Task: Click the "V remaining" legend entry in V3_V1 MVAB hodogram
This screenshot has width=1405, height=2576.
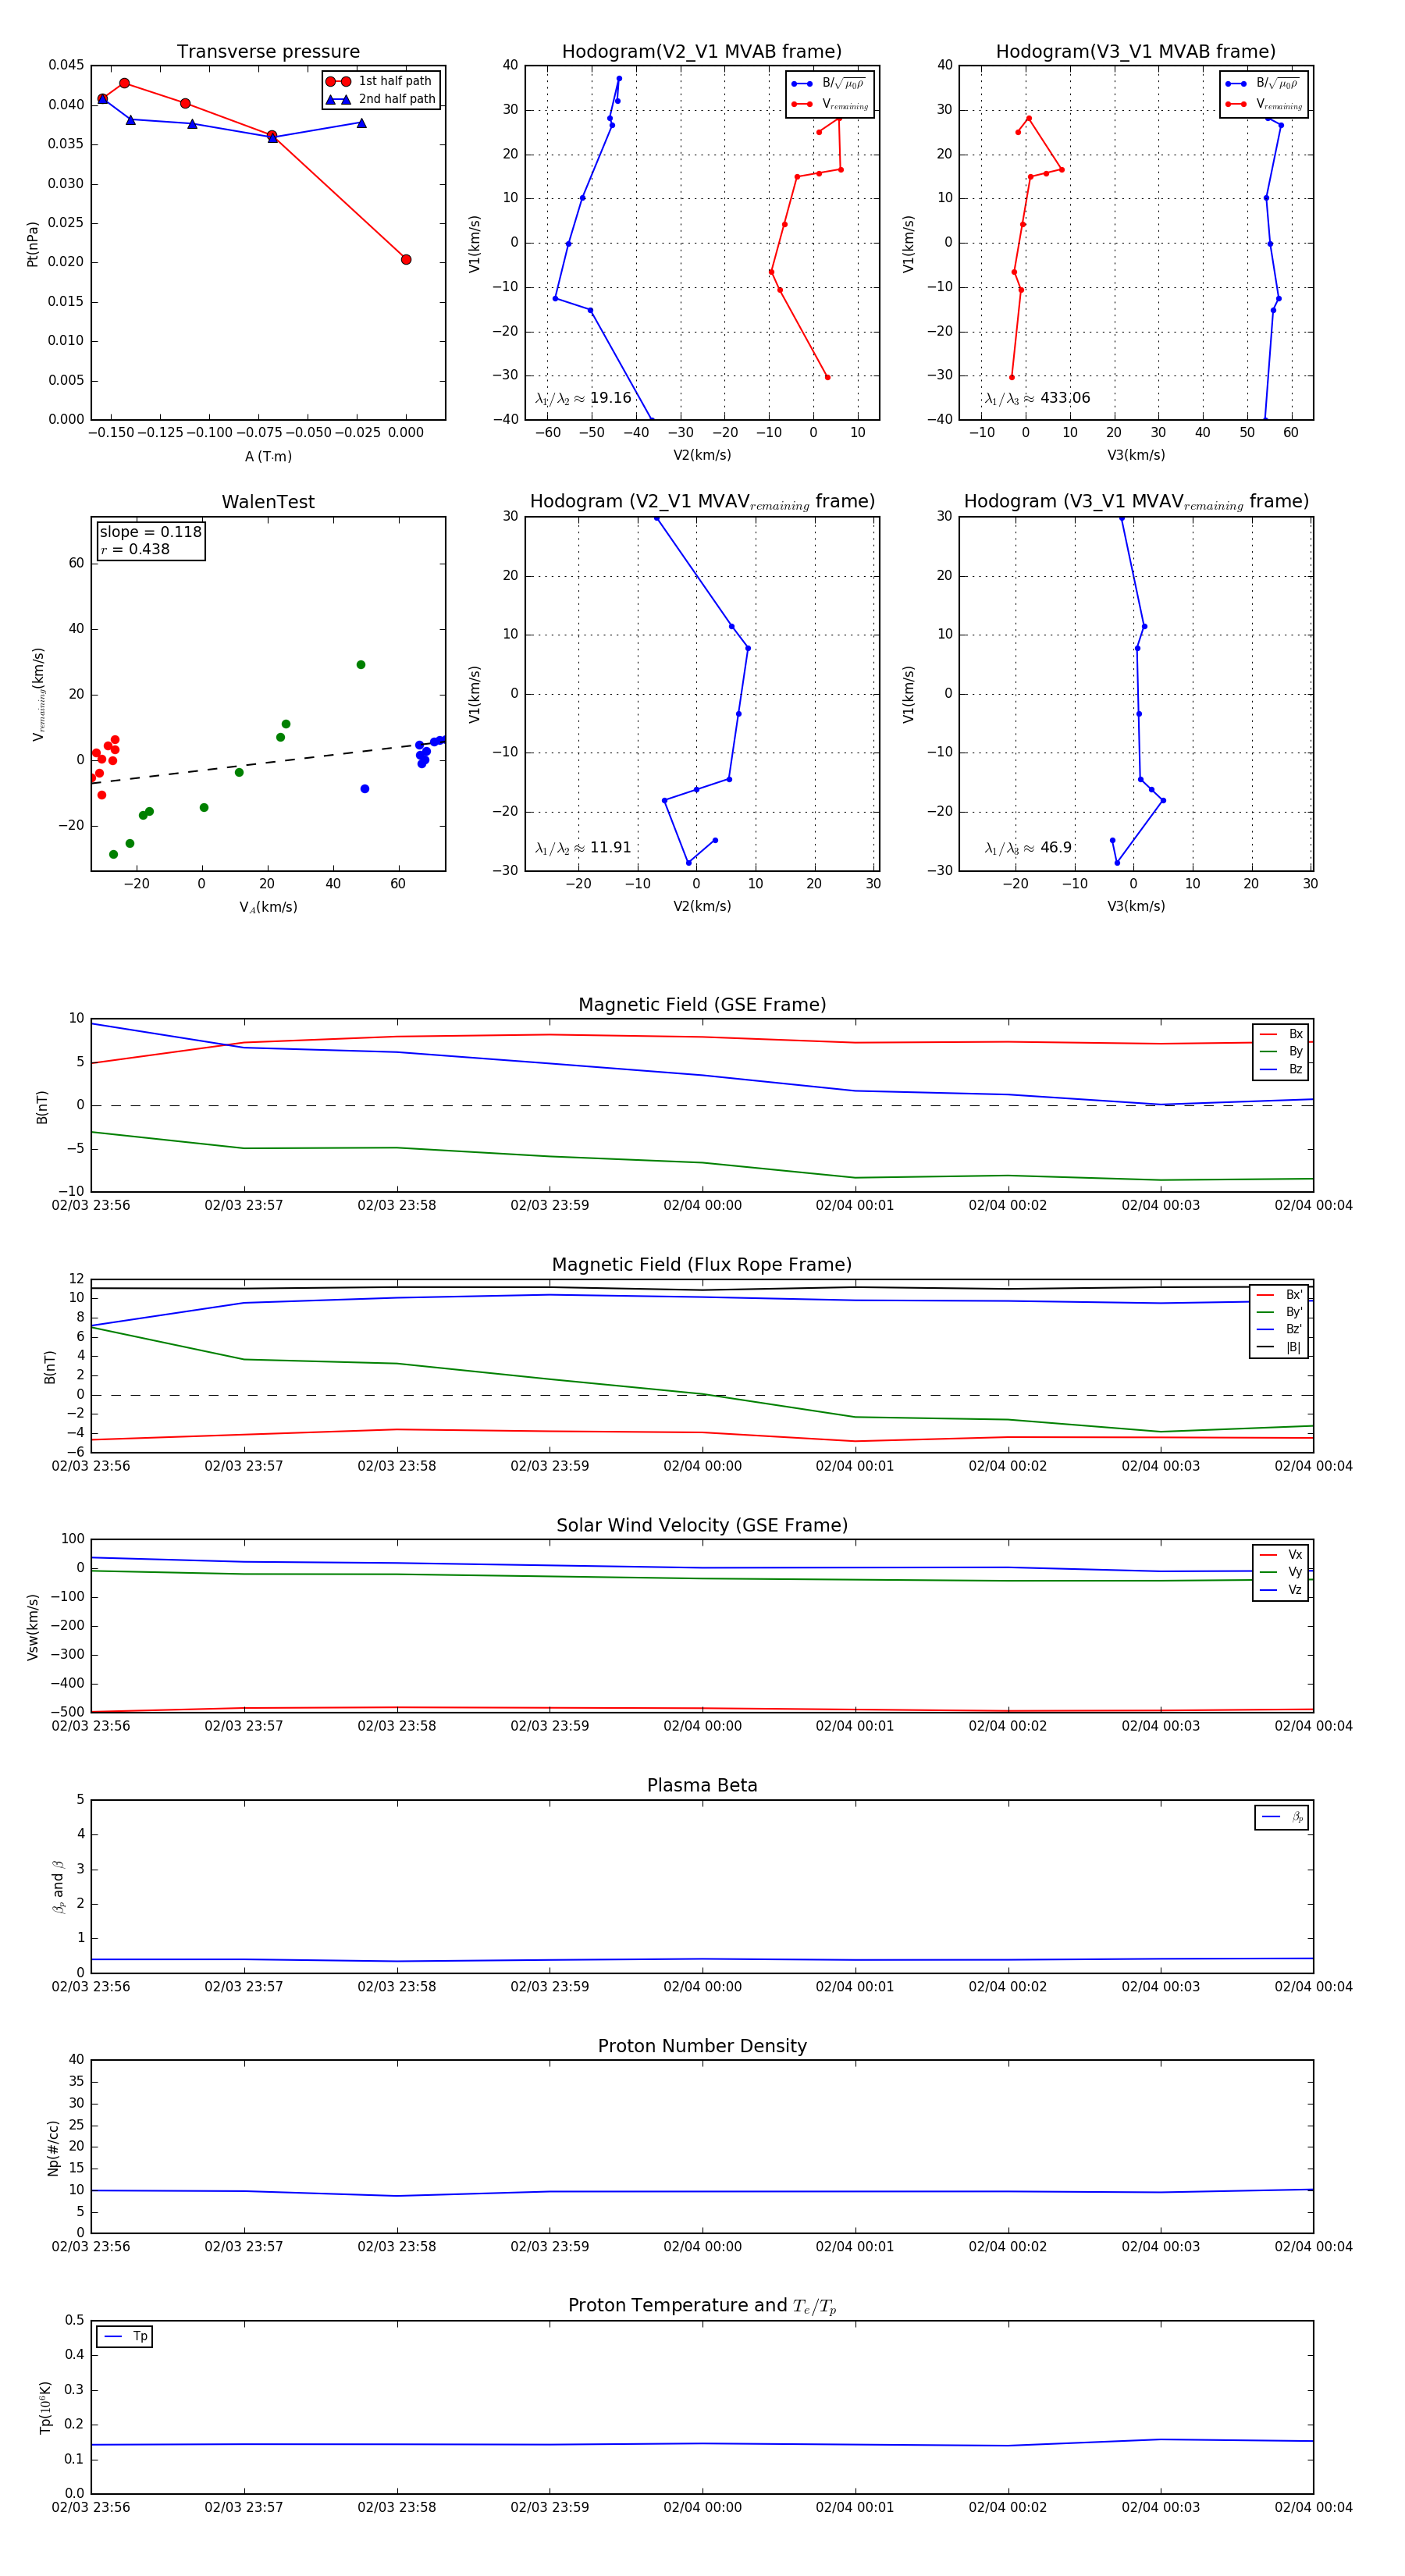Action: click(x=1263, y=104)
